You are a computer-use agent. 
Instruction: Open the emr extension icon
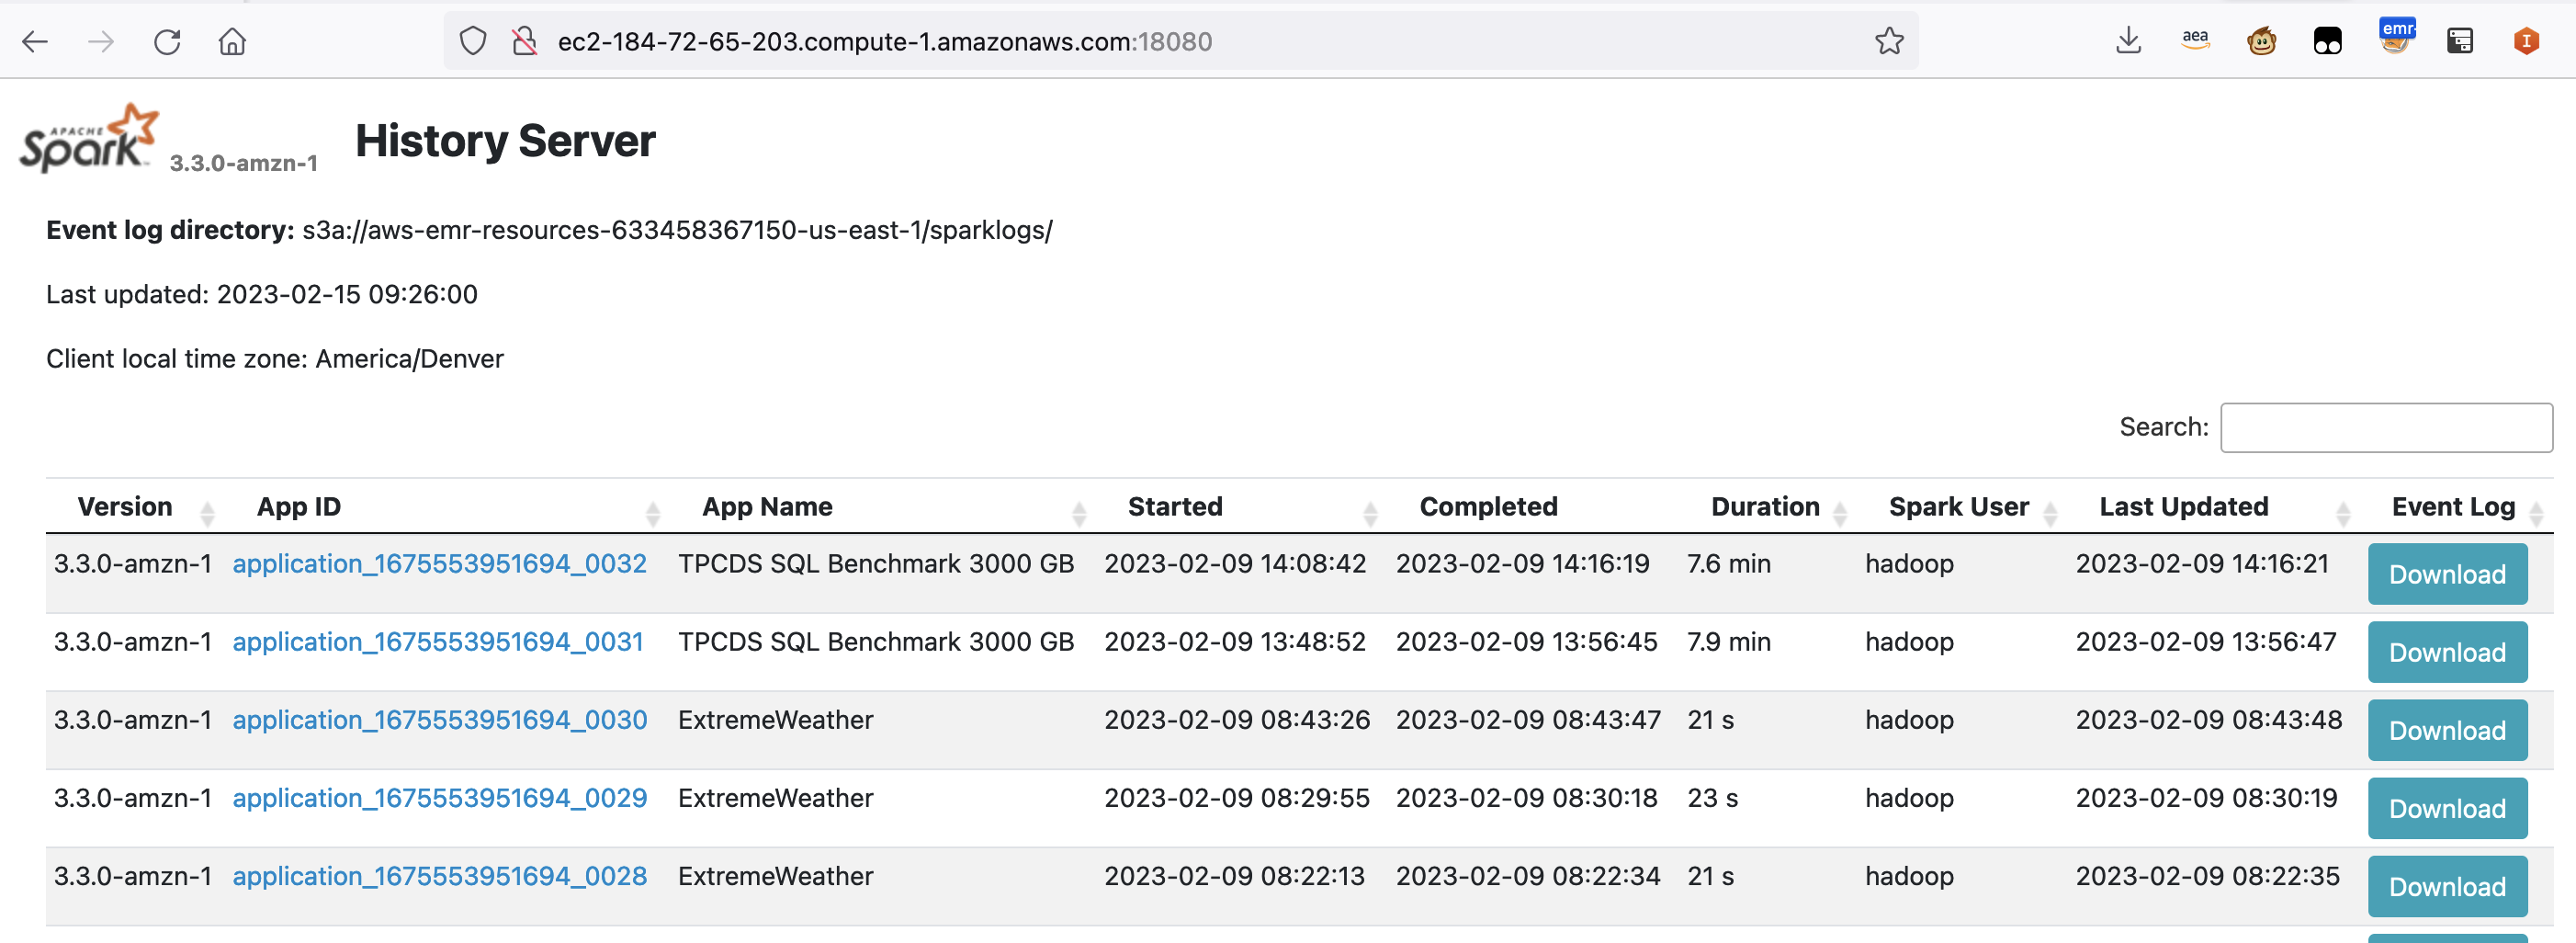pos(2395,39)
